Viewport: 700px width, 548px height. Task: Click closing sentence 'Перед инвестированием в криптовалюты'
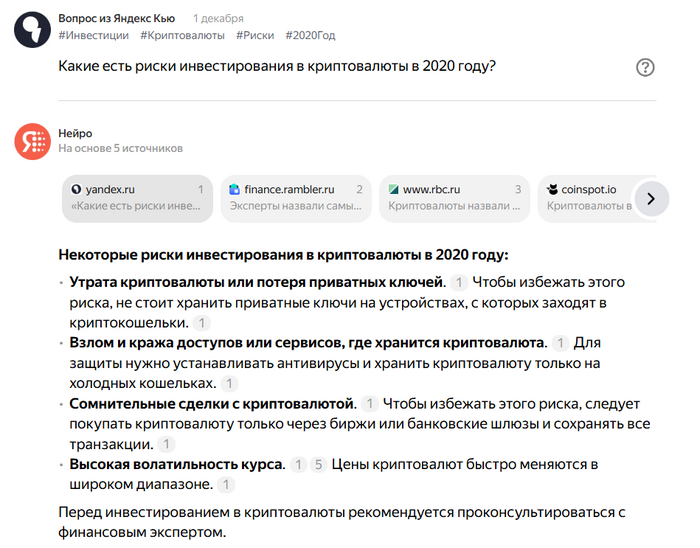point(342,522)
